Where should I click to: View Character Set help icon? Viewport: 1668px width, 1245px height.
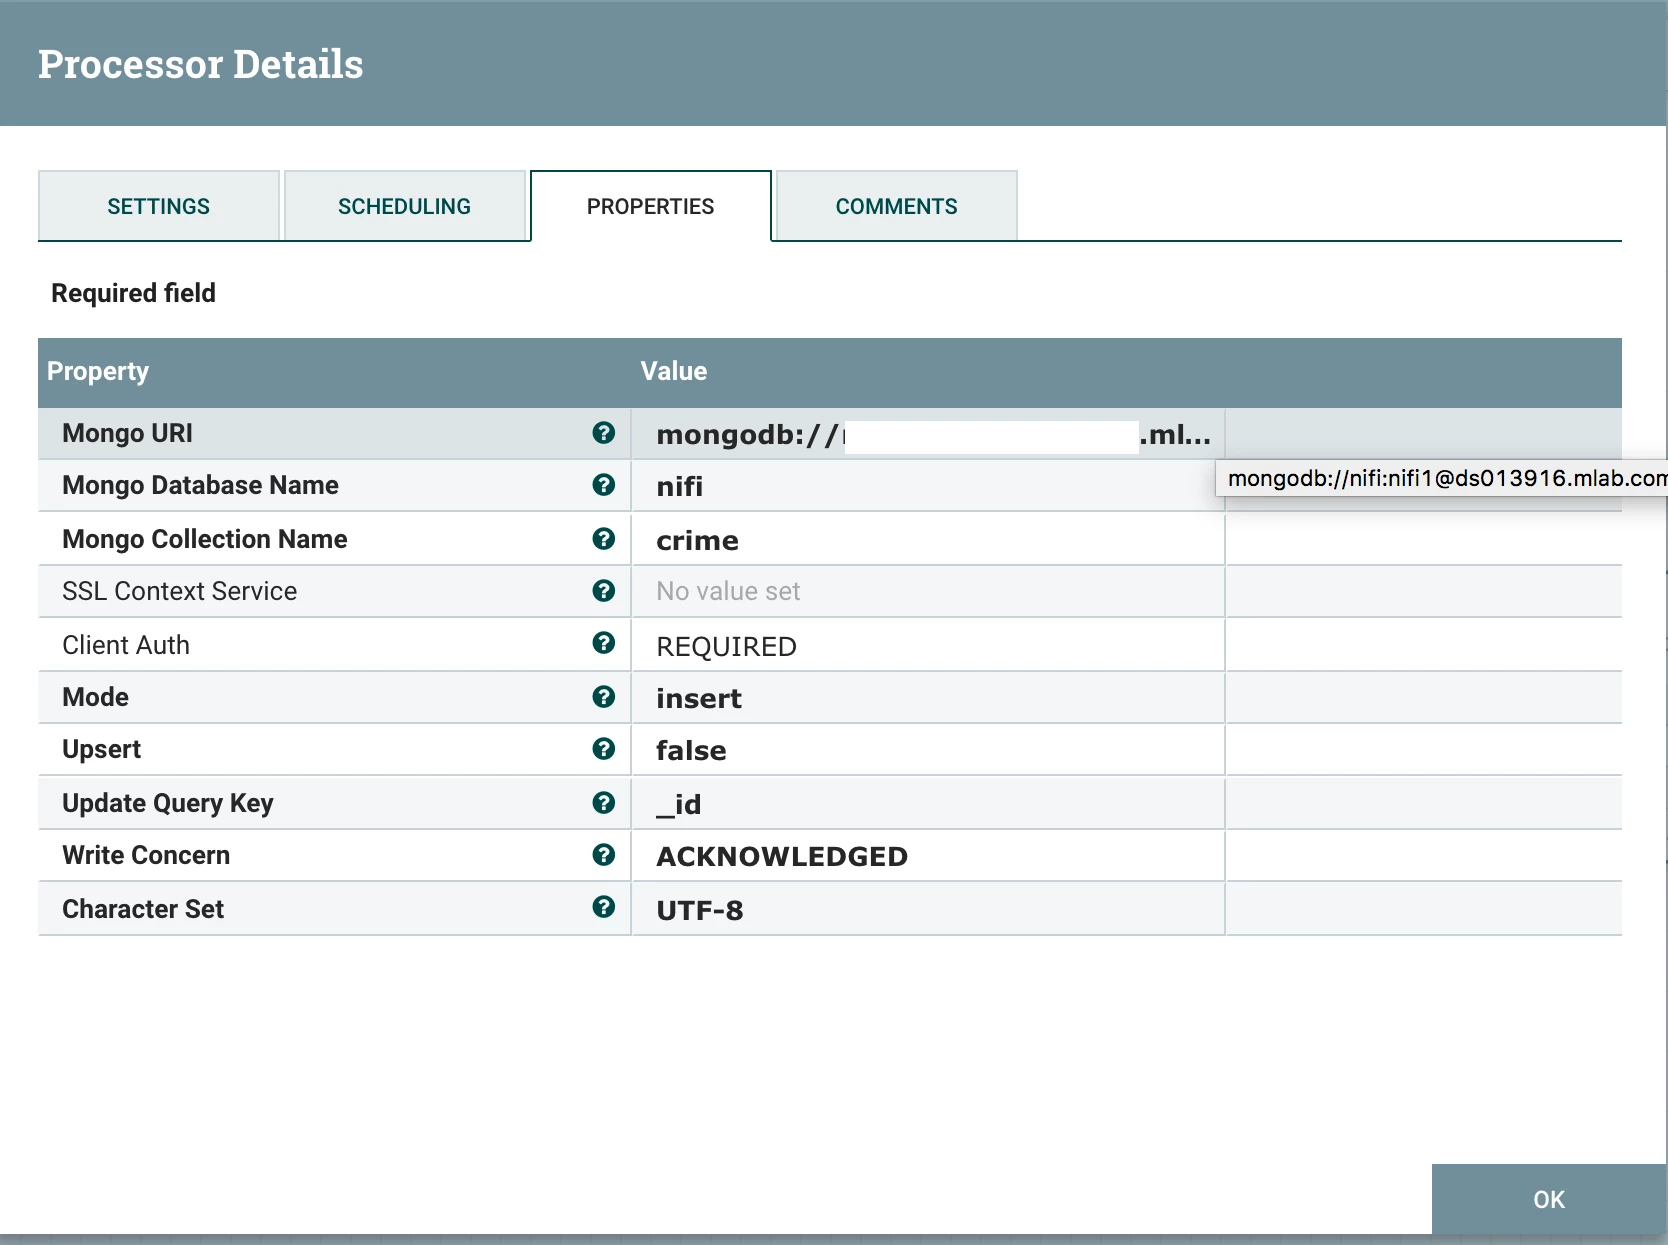pyautogui.click(x=604, y=907)
